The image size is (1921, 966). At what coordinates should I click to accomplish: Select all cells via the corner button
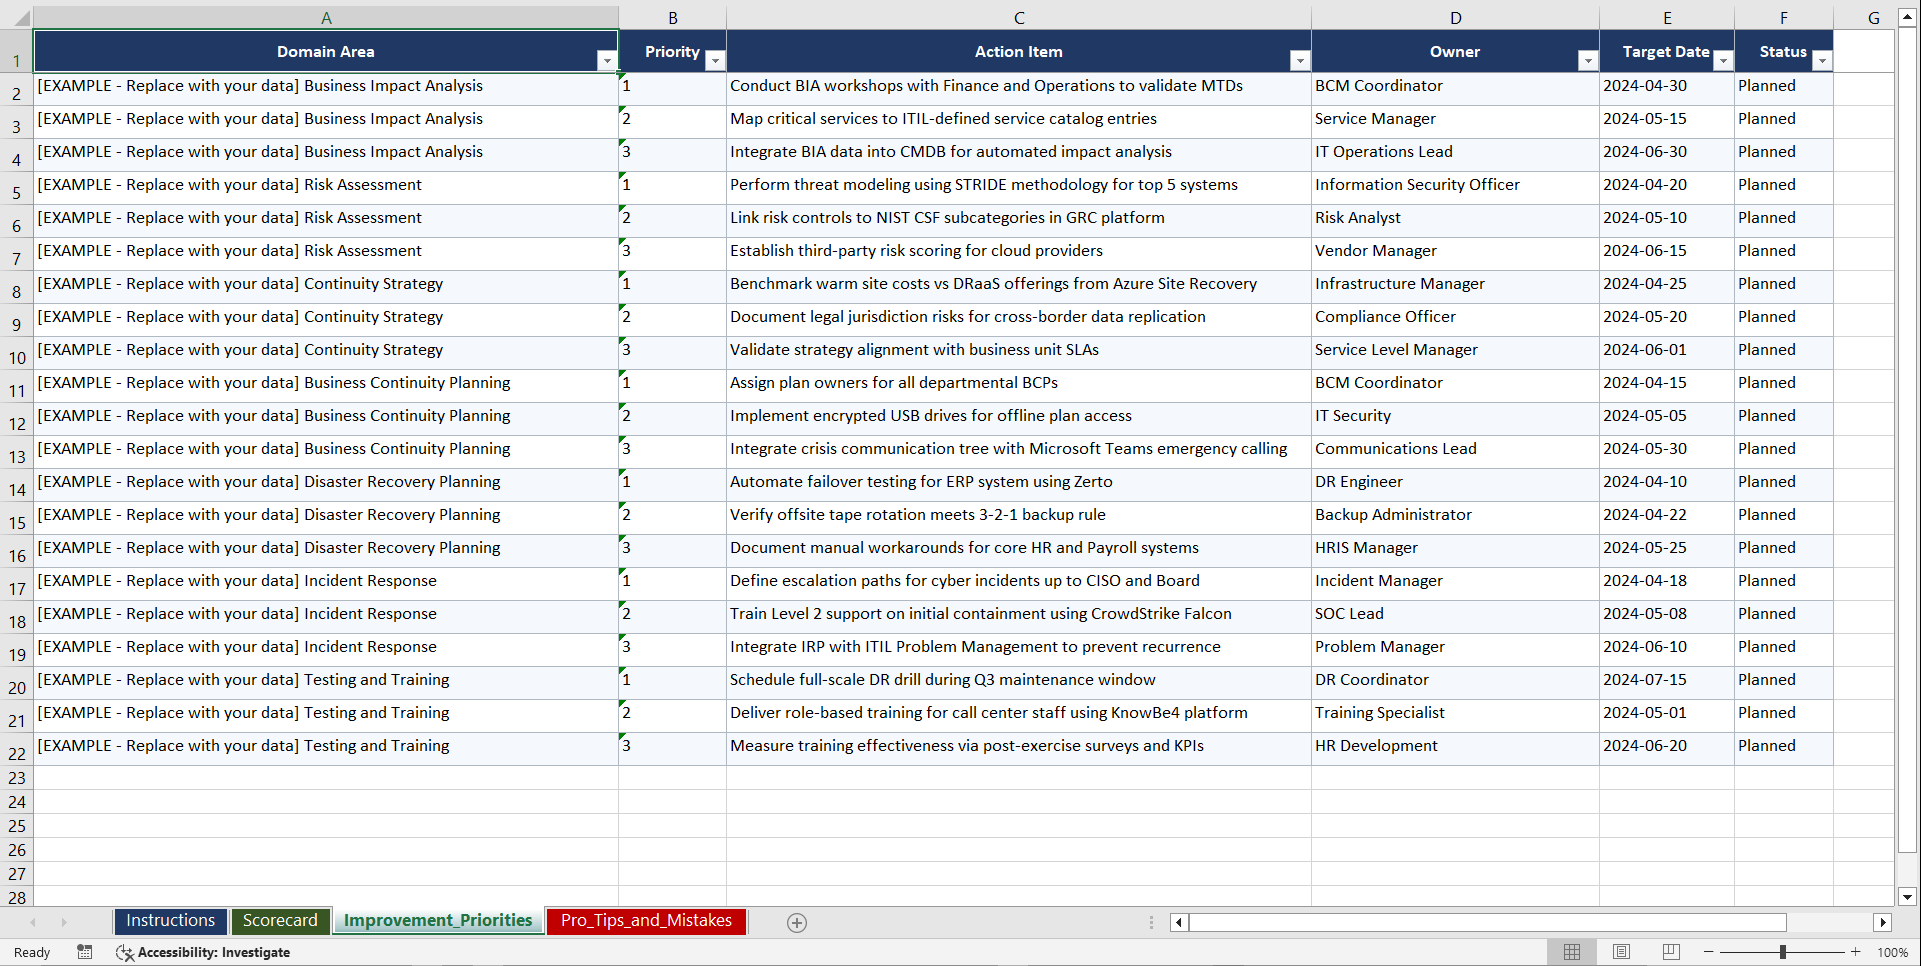[16, 17]
